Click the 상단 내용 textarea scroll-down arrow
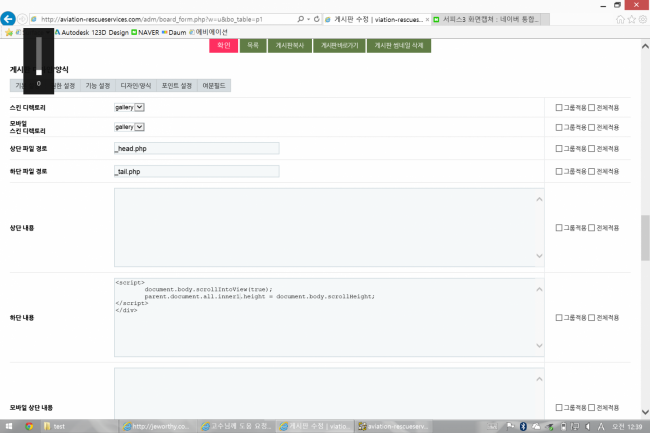Screen dimensions: 650x433 (x=539, y=256)
